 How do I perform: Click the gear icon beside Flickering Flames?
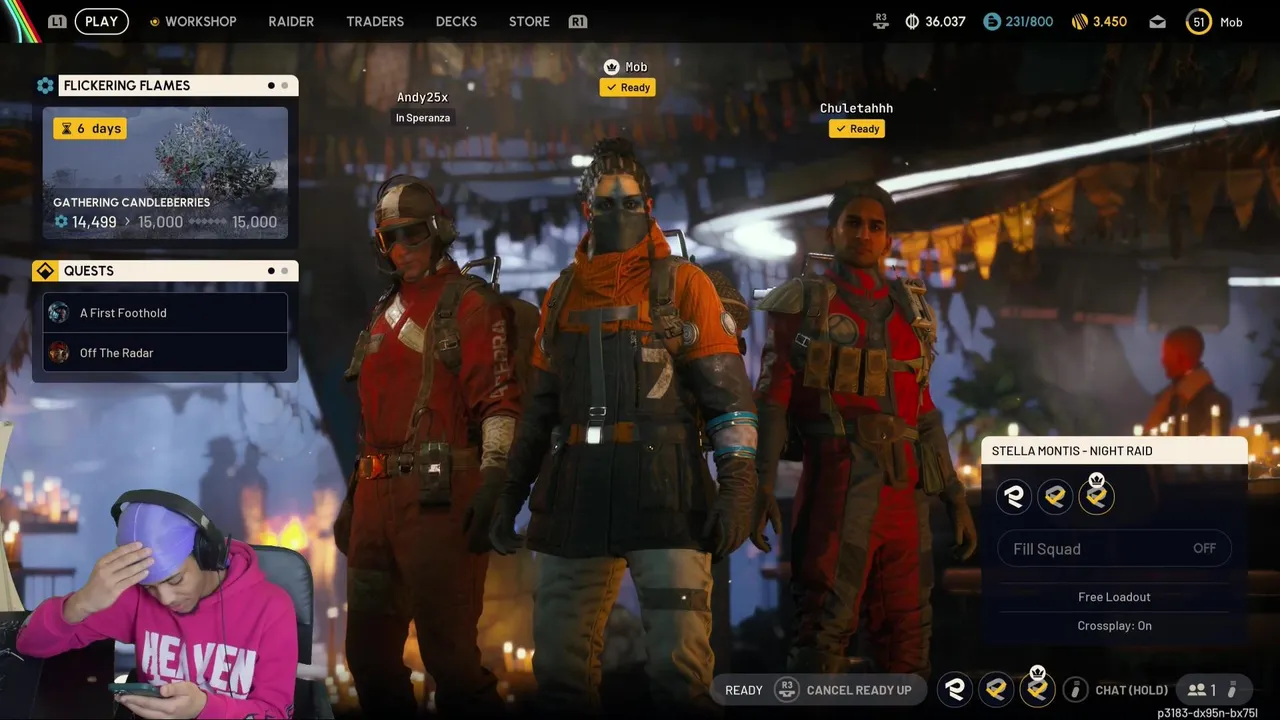[x=45, y=86]
